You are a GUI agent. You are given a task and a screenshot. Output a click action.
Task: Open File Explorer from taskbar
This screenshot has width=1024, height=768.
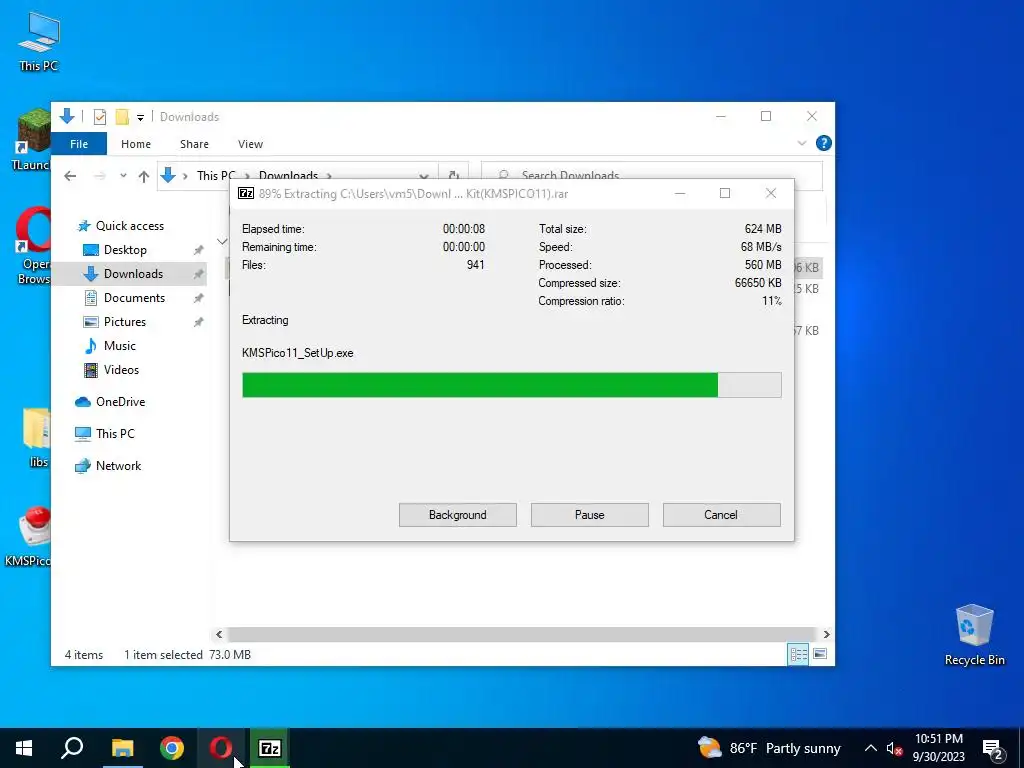(122, 748)
